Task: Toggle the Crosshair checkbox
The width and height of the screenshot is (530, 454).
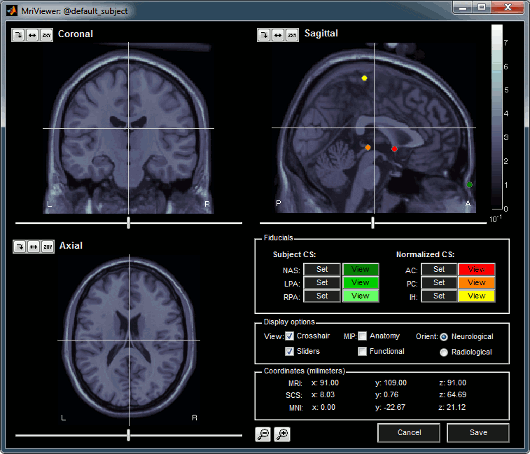Action: 289,336
